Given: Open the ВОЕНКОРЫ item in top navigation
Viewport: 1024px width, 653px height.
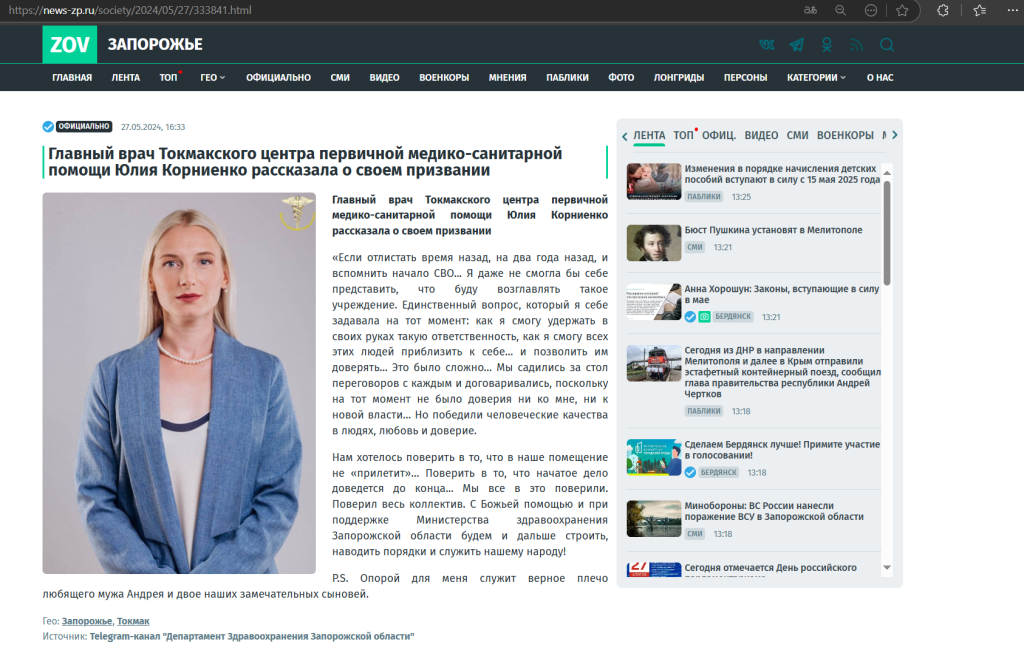Looking at the screenshot, I should click(444, 78).
